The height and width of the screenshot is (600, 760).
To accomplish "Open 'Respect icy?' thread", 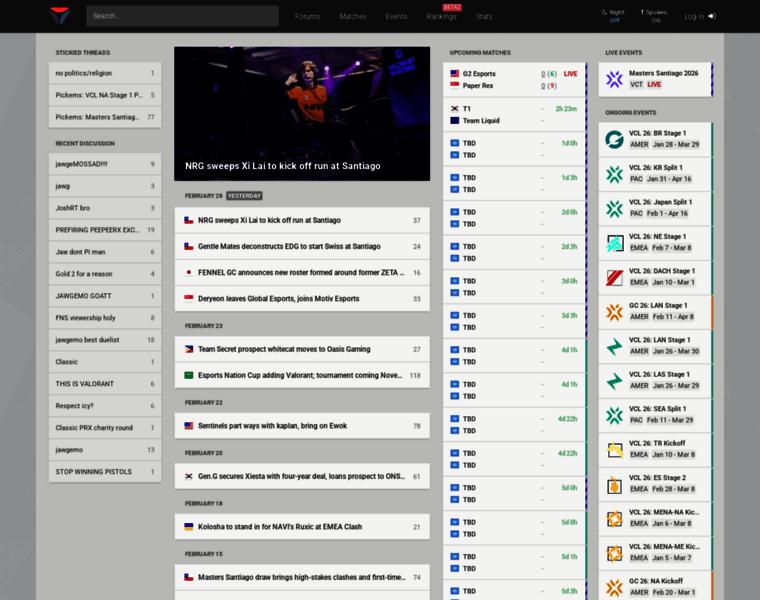I will pos(105,406).
